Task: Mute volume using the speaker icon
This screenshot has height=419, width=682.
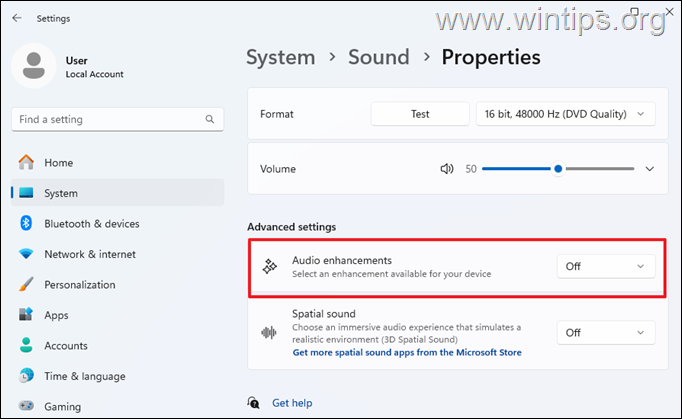Action: [447, 169]
